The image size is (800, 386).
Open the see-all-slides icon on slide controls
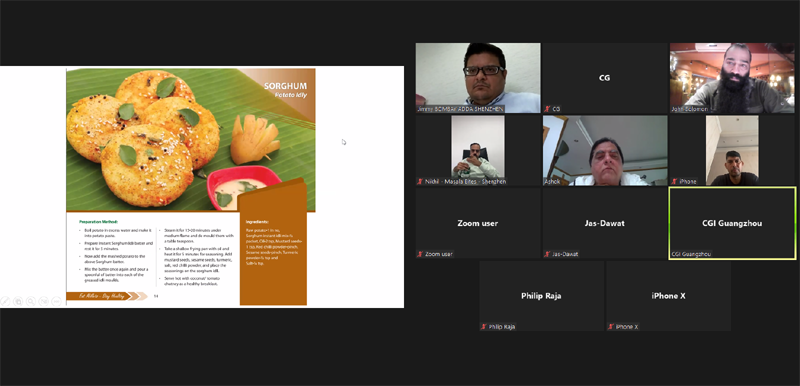pyautogui.click(x=18, y=301)
